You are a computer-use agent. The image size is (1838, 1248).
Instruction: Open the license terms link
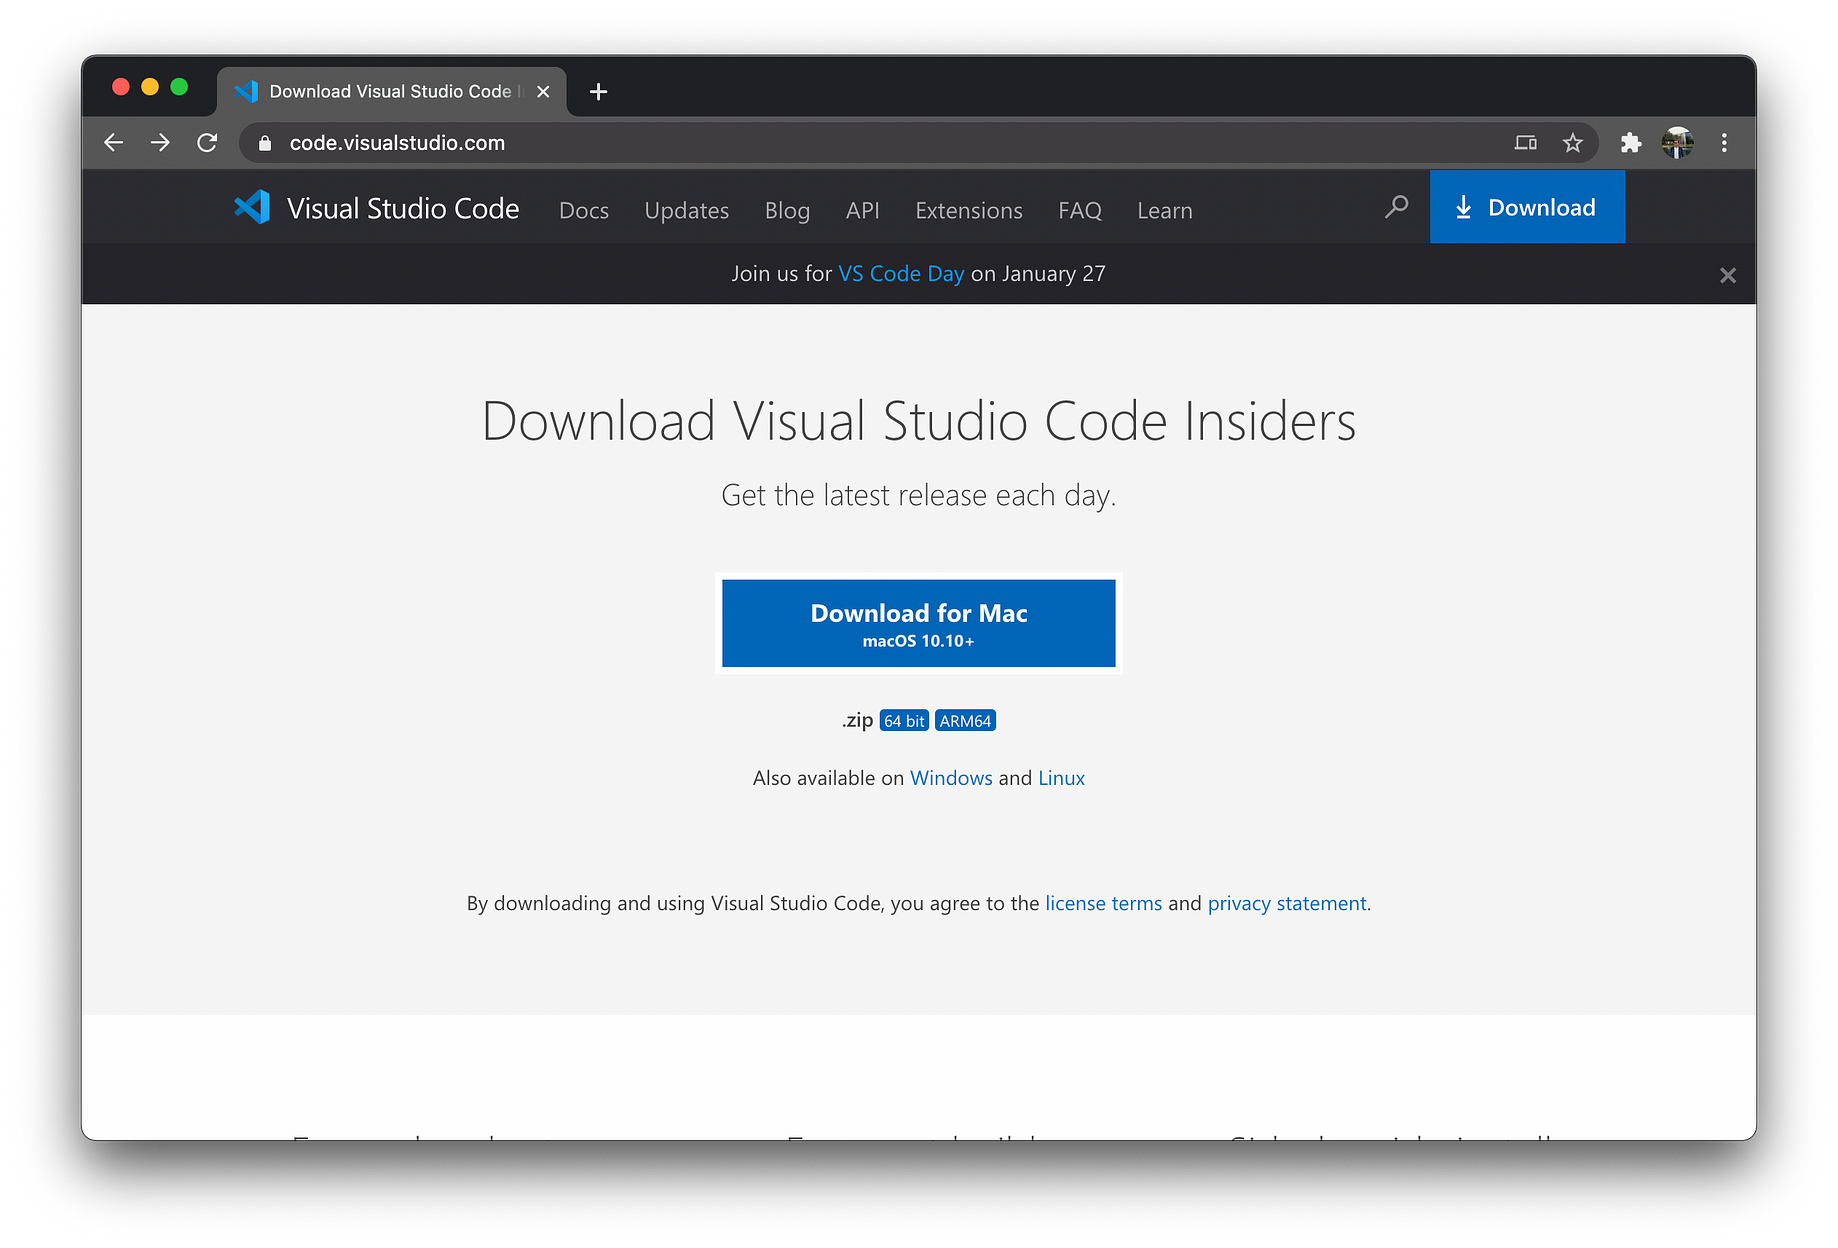click(x=1104, y=903)
